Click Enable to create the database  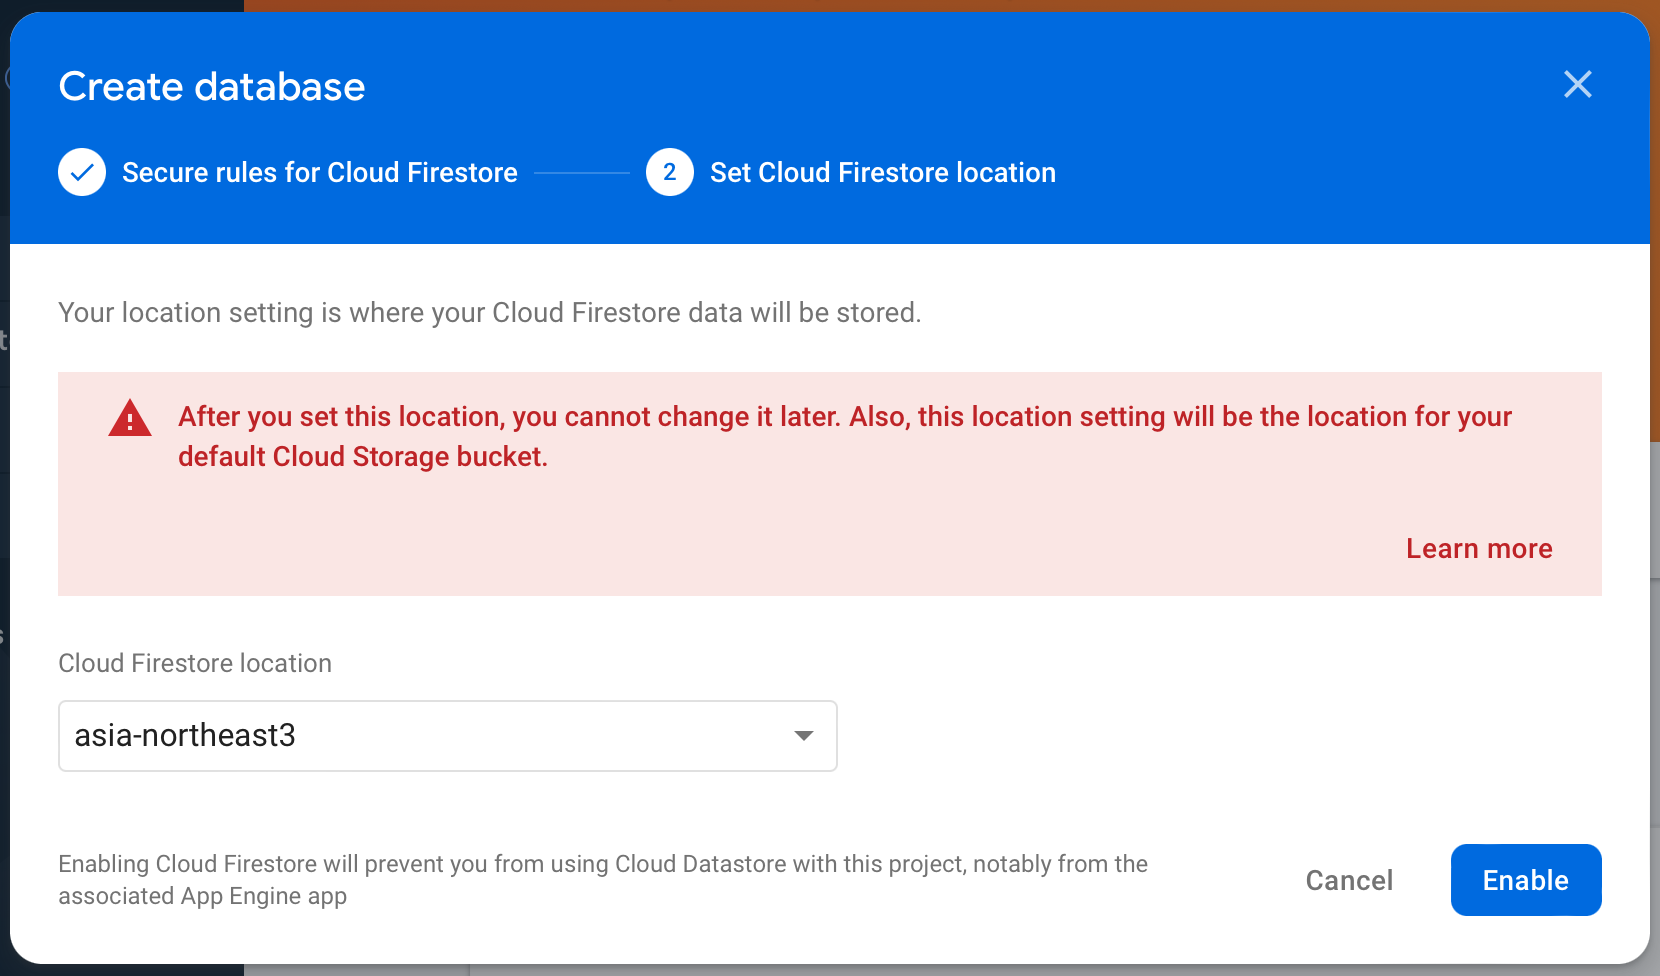[x=1526, y=880]
